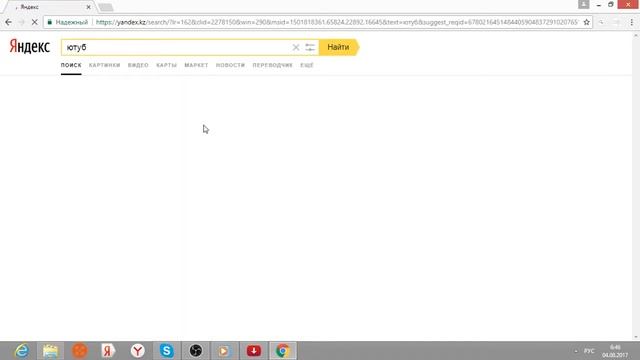Minimize the Chrome window
Screen dimensions: 640x360
[x=598, y=4]
